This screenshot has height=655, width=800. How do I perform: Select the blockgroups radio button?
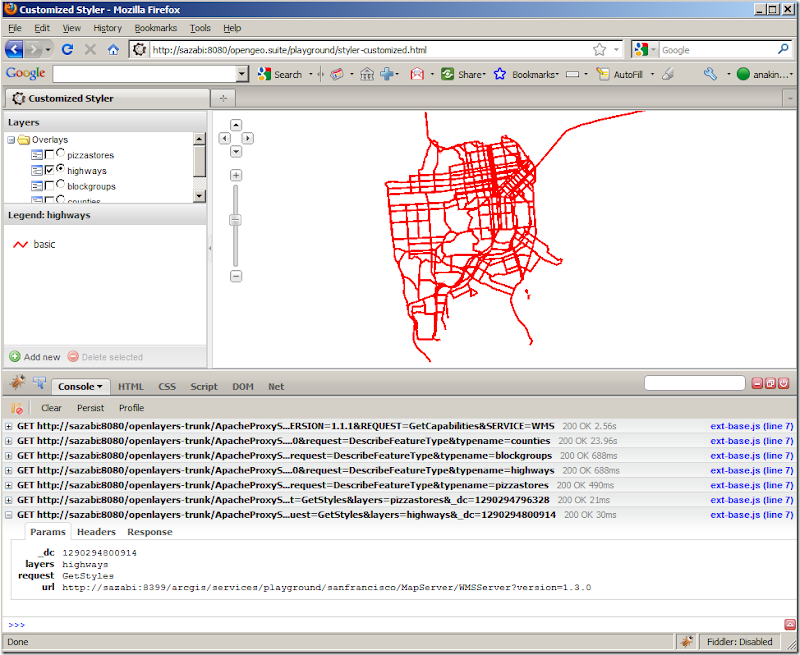coord(60,184)
